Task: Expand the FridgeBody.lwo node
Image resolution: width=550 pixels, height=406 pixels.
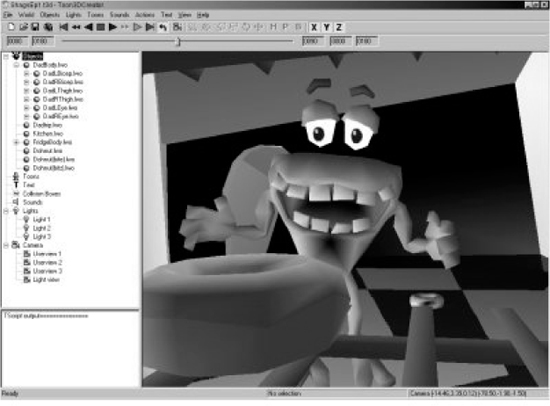Action: 16,142
